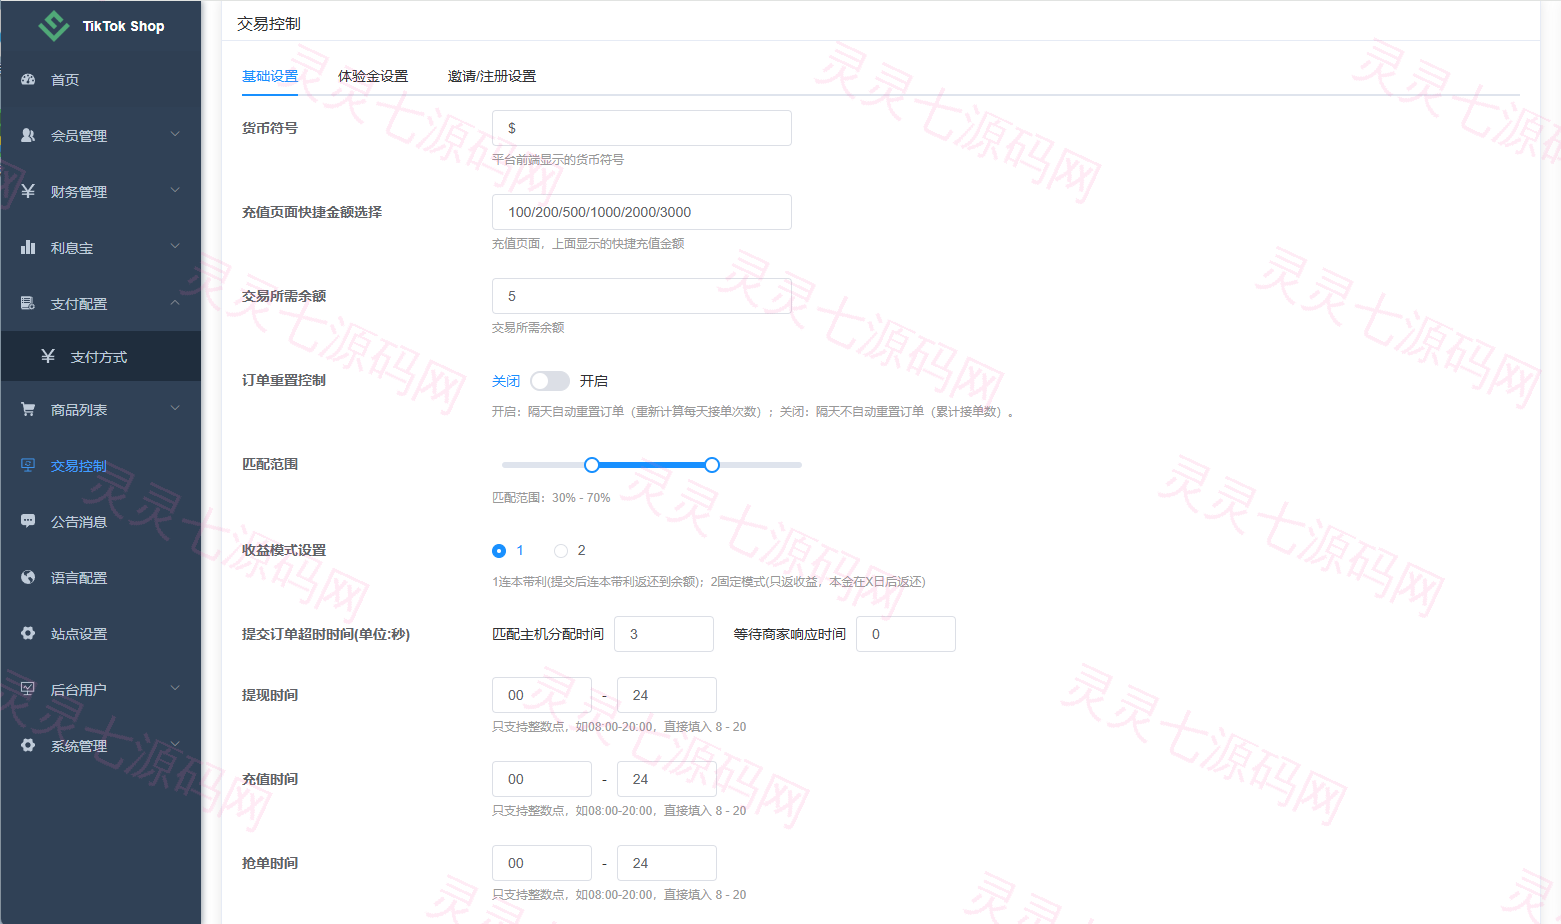Open 首页 via its dashboard icon
Image resolution: width=1561 pixels, height=924 pixels.
[x=28, y=79]
